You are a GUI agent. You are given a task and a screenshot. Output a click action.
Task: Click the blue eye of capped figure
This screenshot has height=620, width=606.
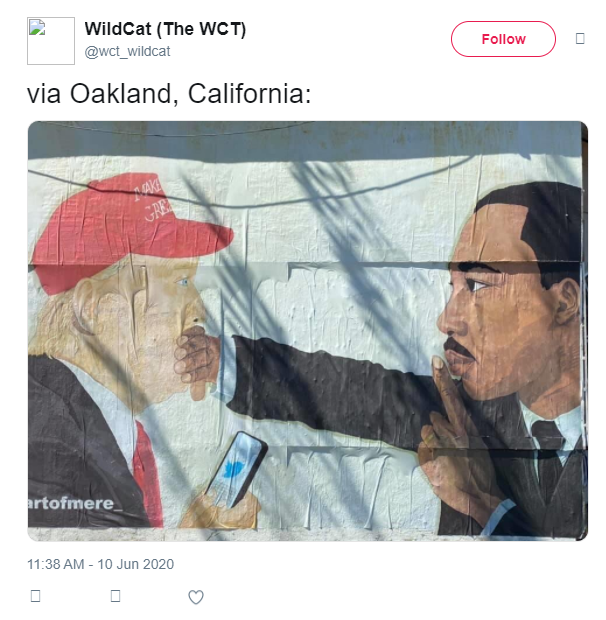182,282
